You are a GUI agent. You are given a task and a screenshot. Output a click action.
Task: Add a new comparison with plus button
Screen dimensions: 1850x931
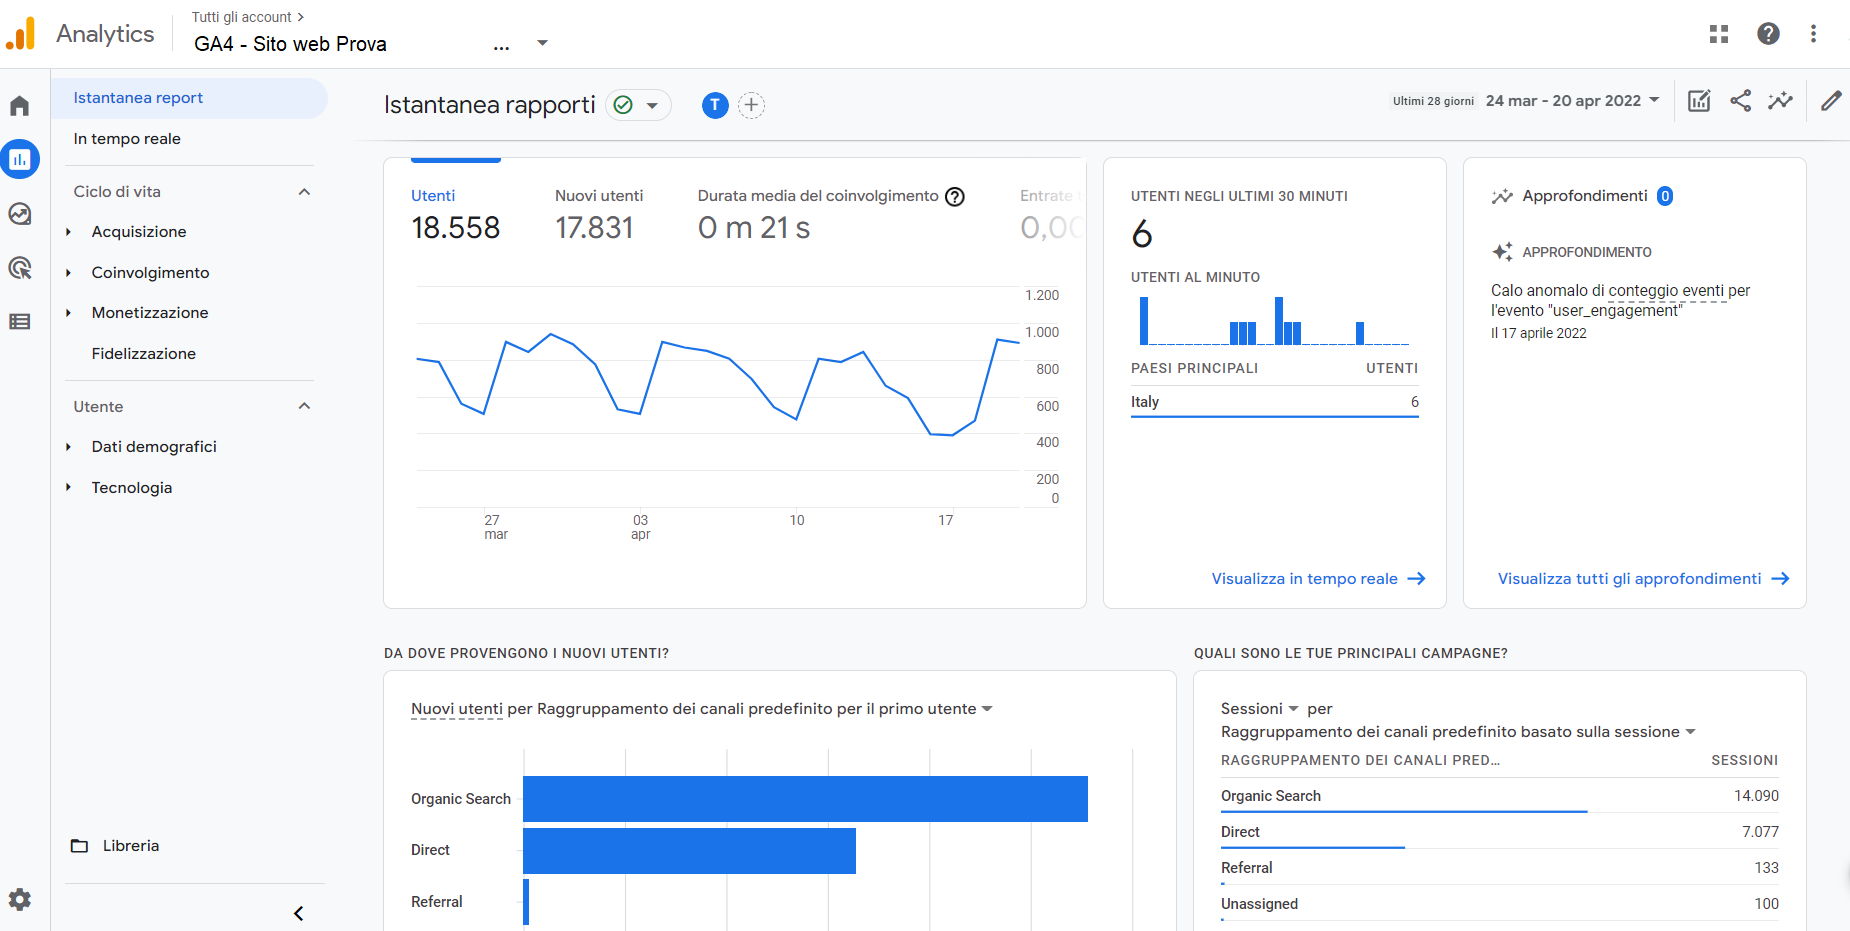click(x=752, y=105)
